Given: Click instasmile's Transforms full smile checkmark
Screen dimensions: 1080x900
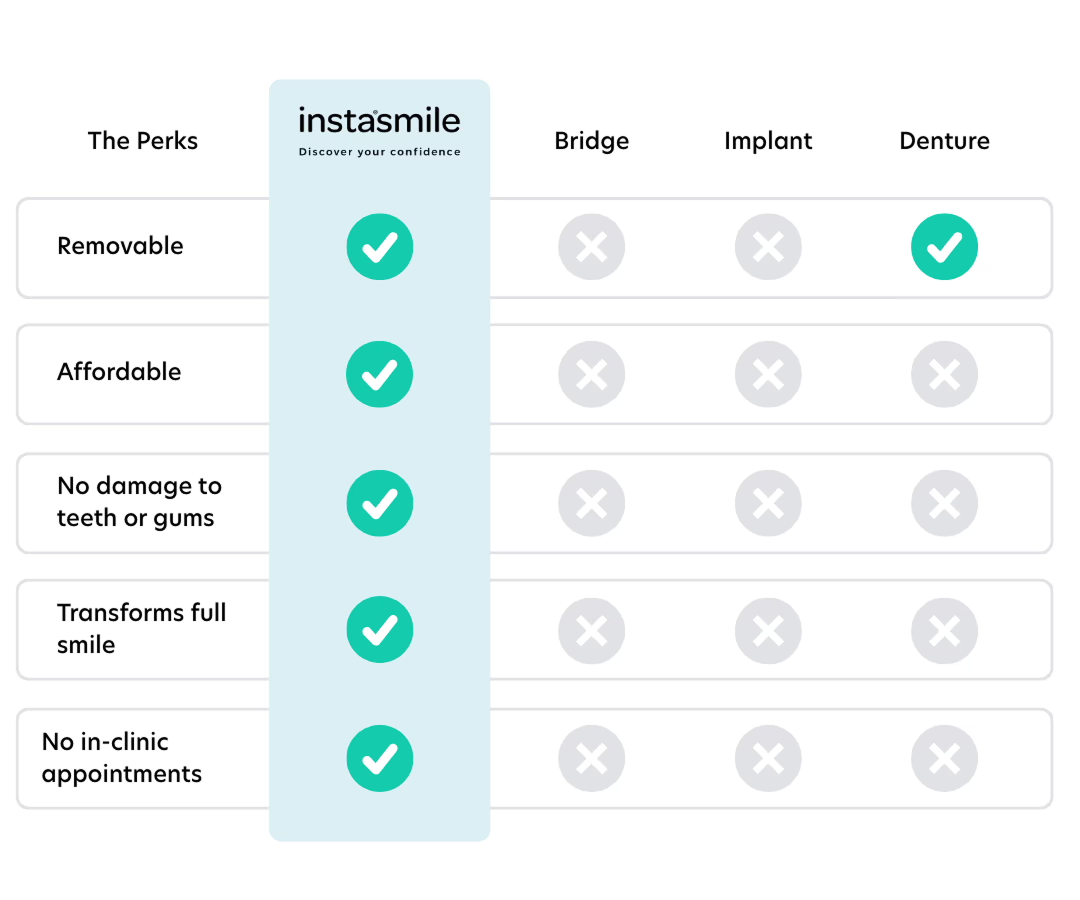Looking at the screenshot, I should click(x=379, y=630).
